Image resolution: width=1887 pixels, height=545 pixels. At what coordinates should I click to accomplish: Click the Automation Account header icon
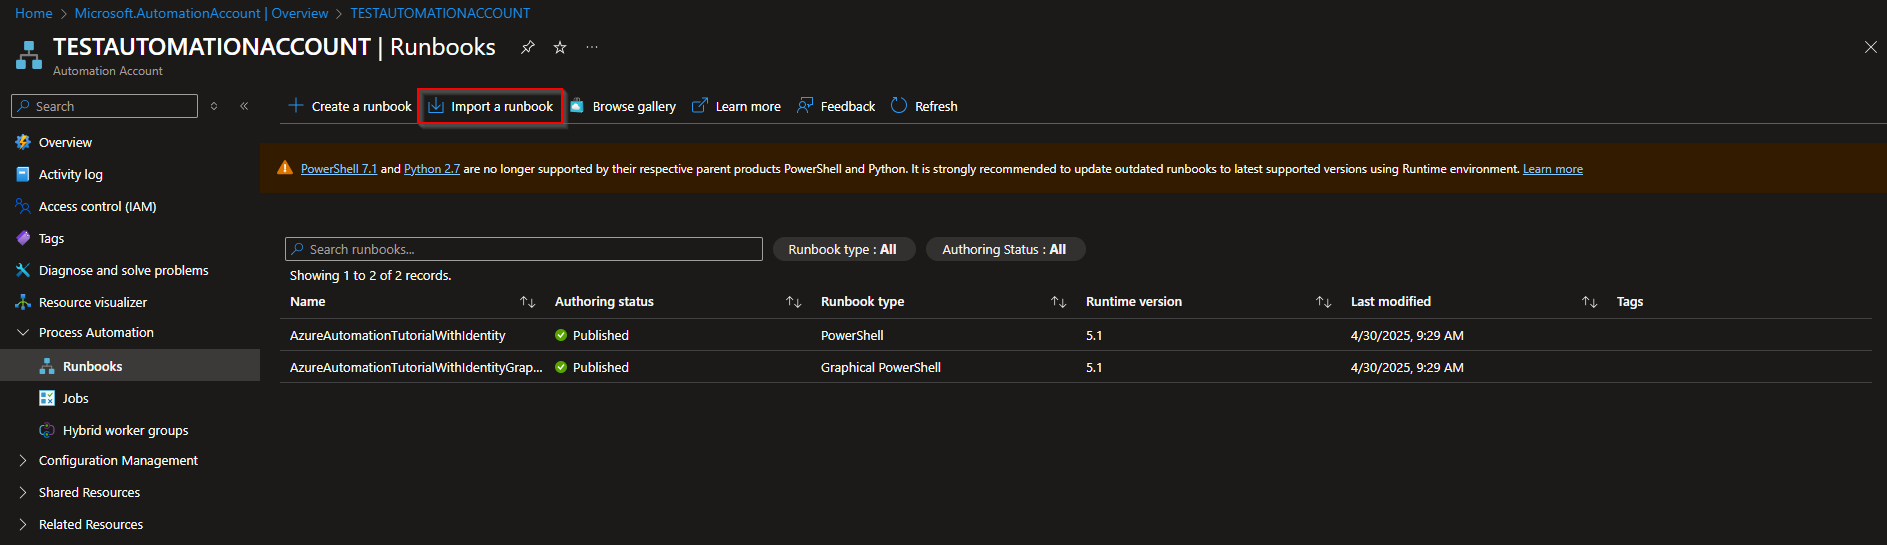coord(29,55)
